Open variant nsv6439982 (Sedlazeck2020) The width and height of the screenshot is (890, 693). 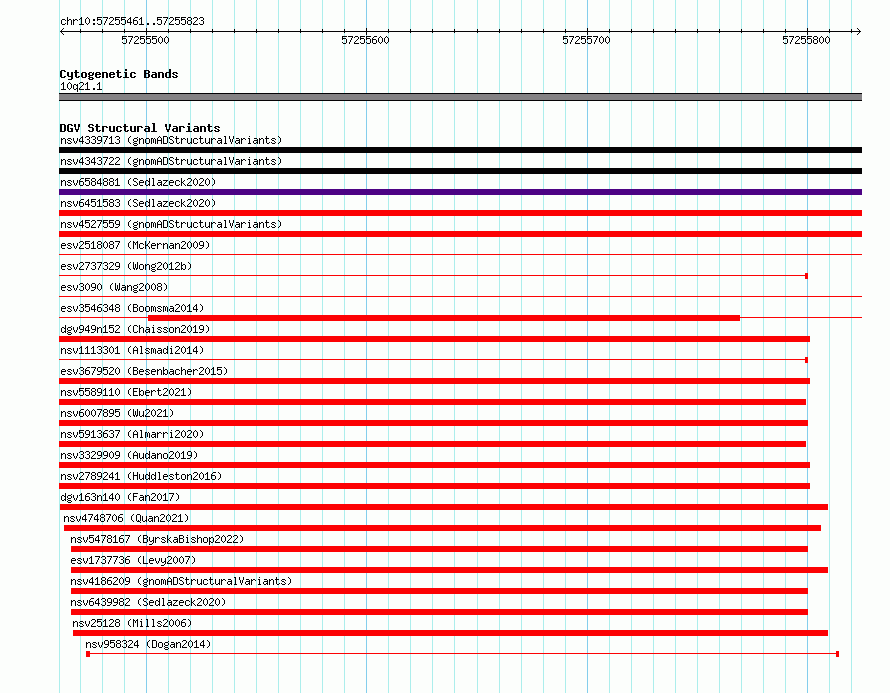tap(148, 602)
